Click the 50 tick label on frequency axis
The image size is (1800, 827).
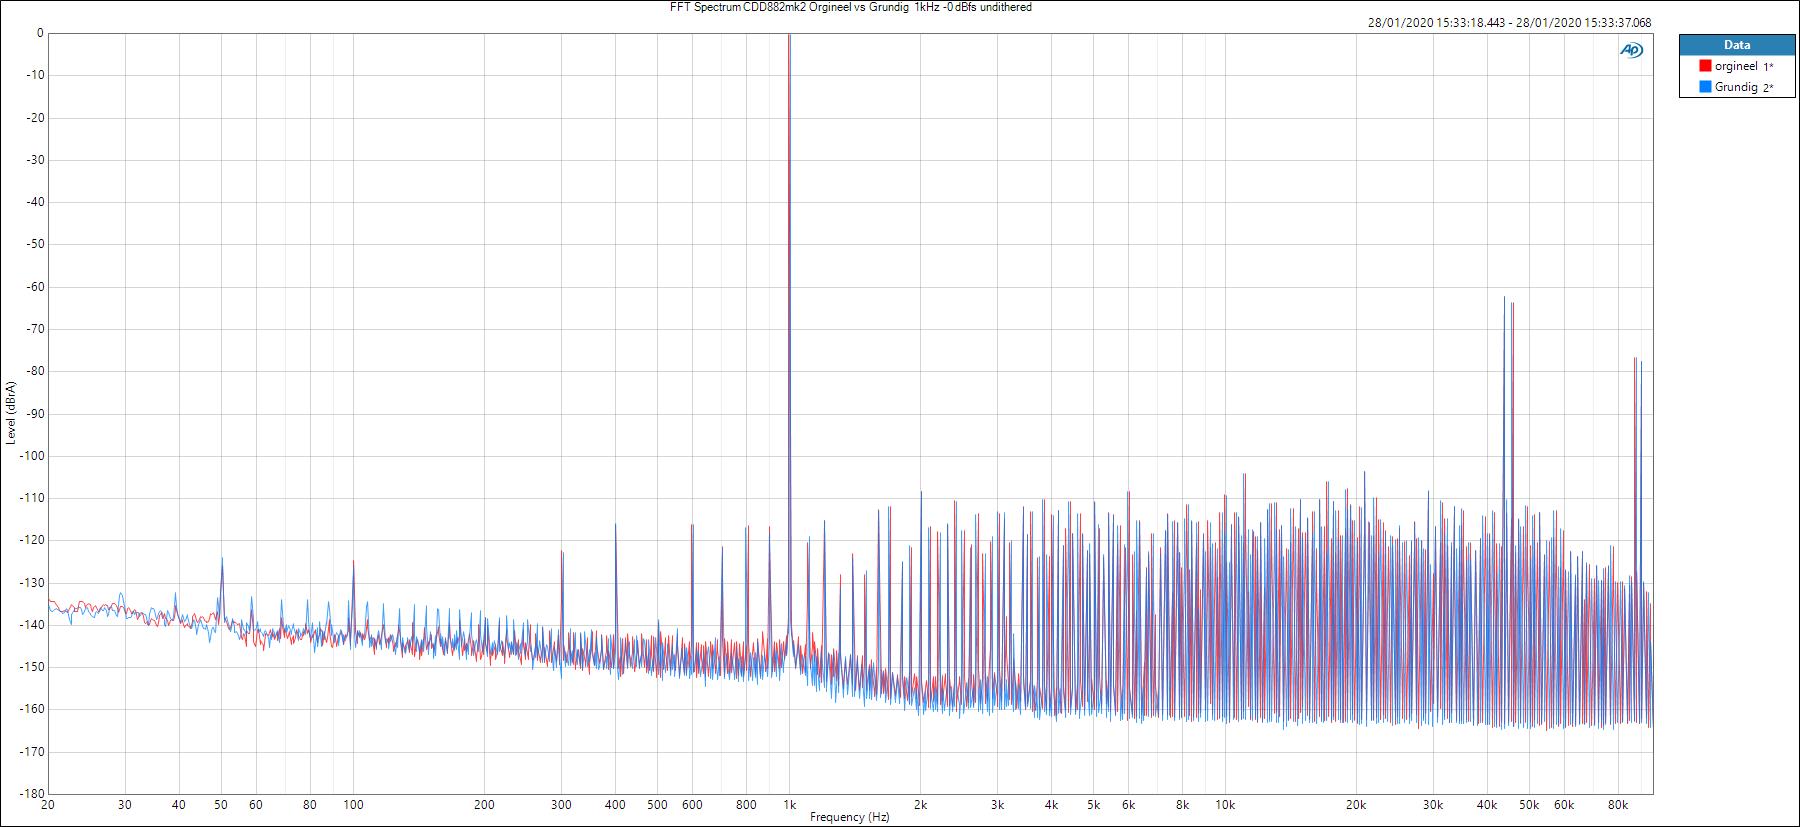[x=221, y=804]
